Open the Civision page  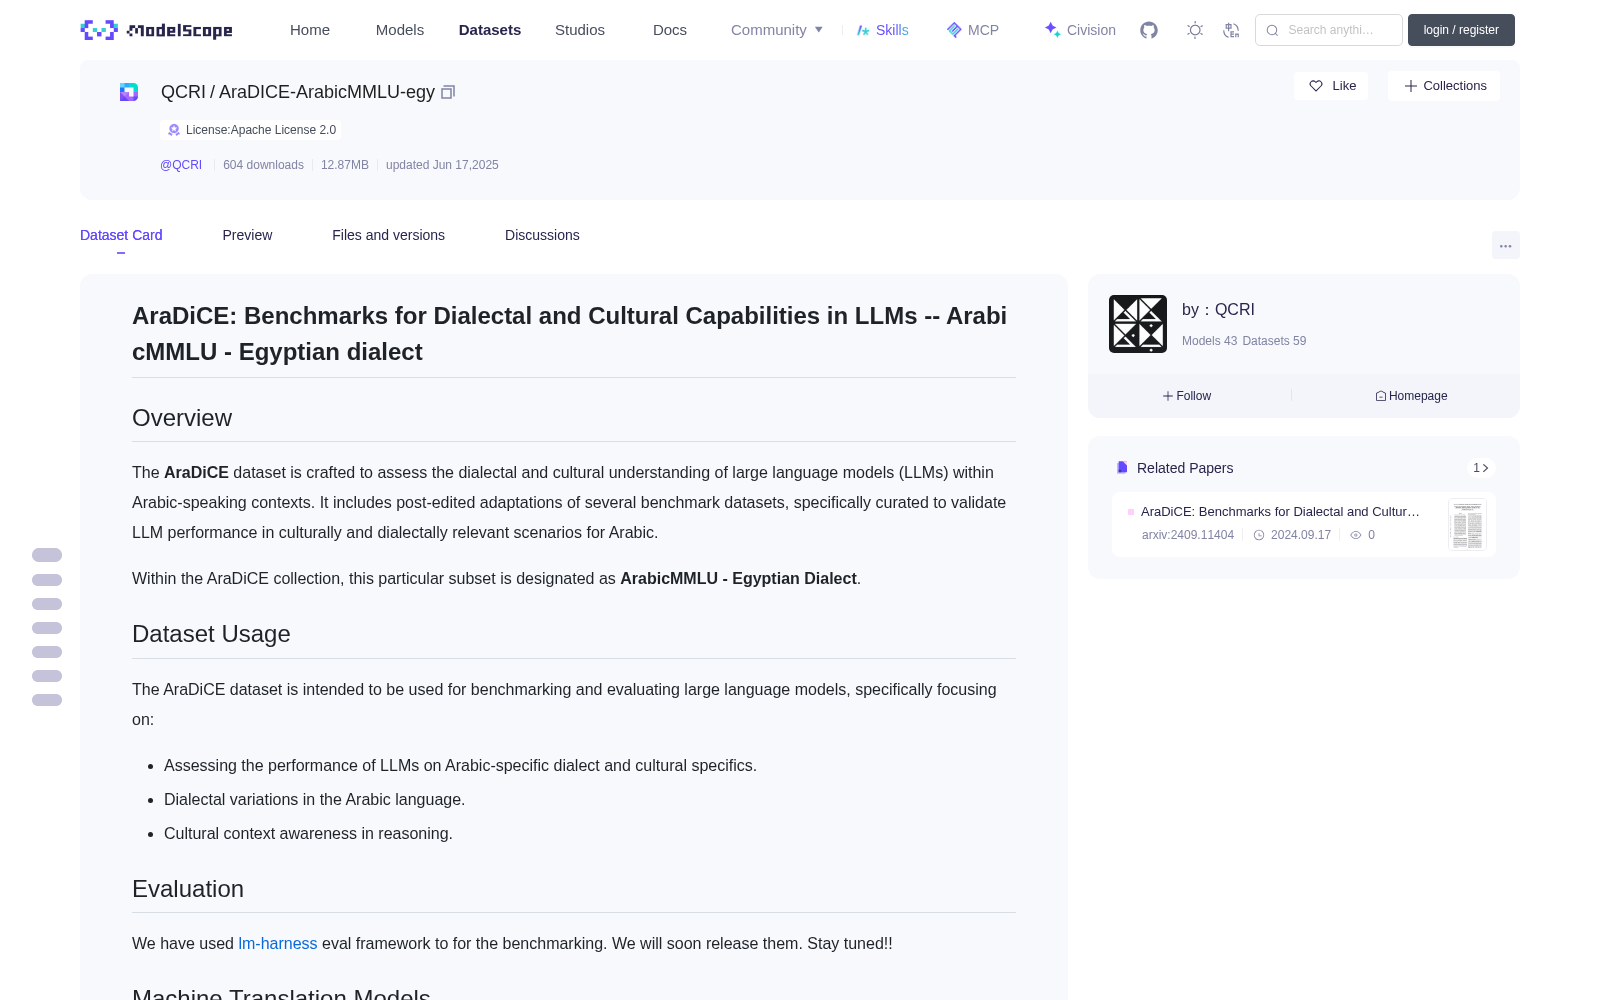click(1080, 30)
